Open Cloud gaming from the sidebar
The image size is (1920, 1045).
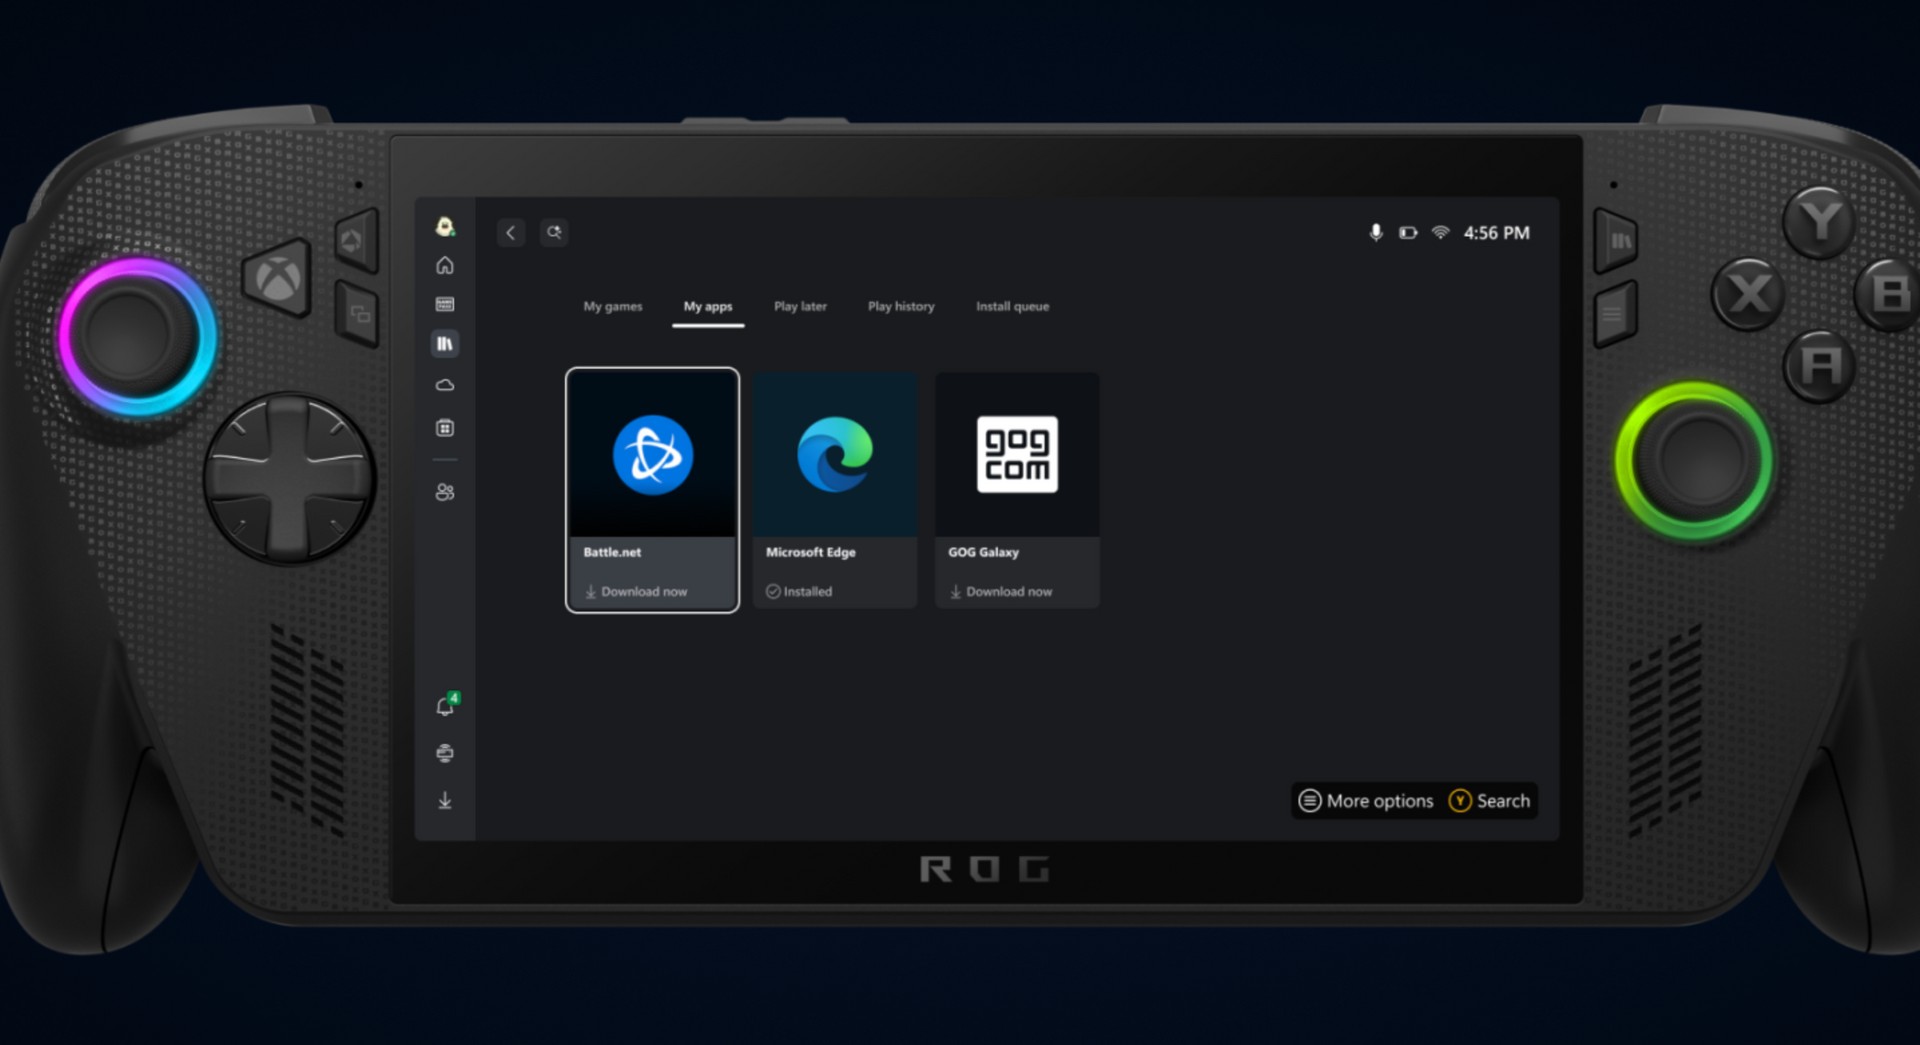click(x=445, y=385)
